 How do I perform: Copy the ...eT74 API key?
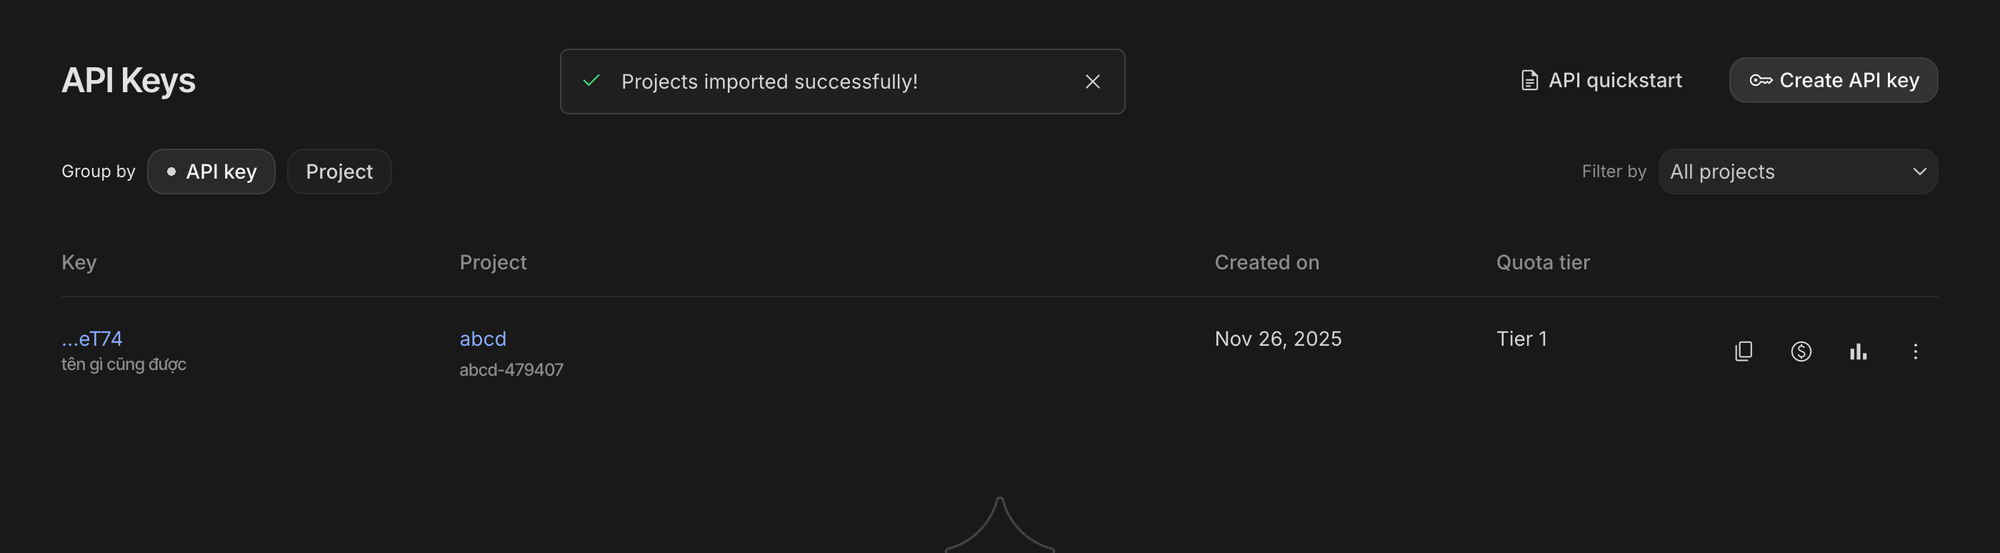coord(1743,351)
